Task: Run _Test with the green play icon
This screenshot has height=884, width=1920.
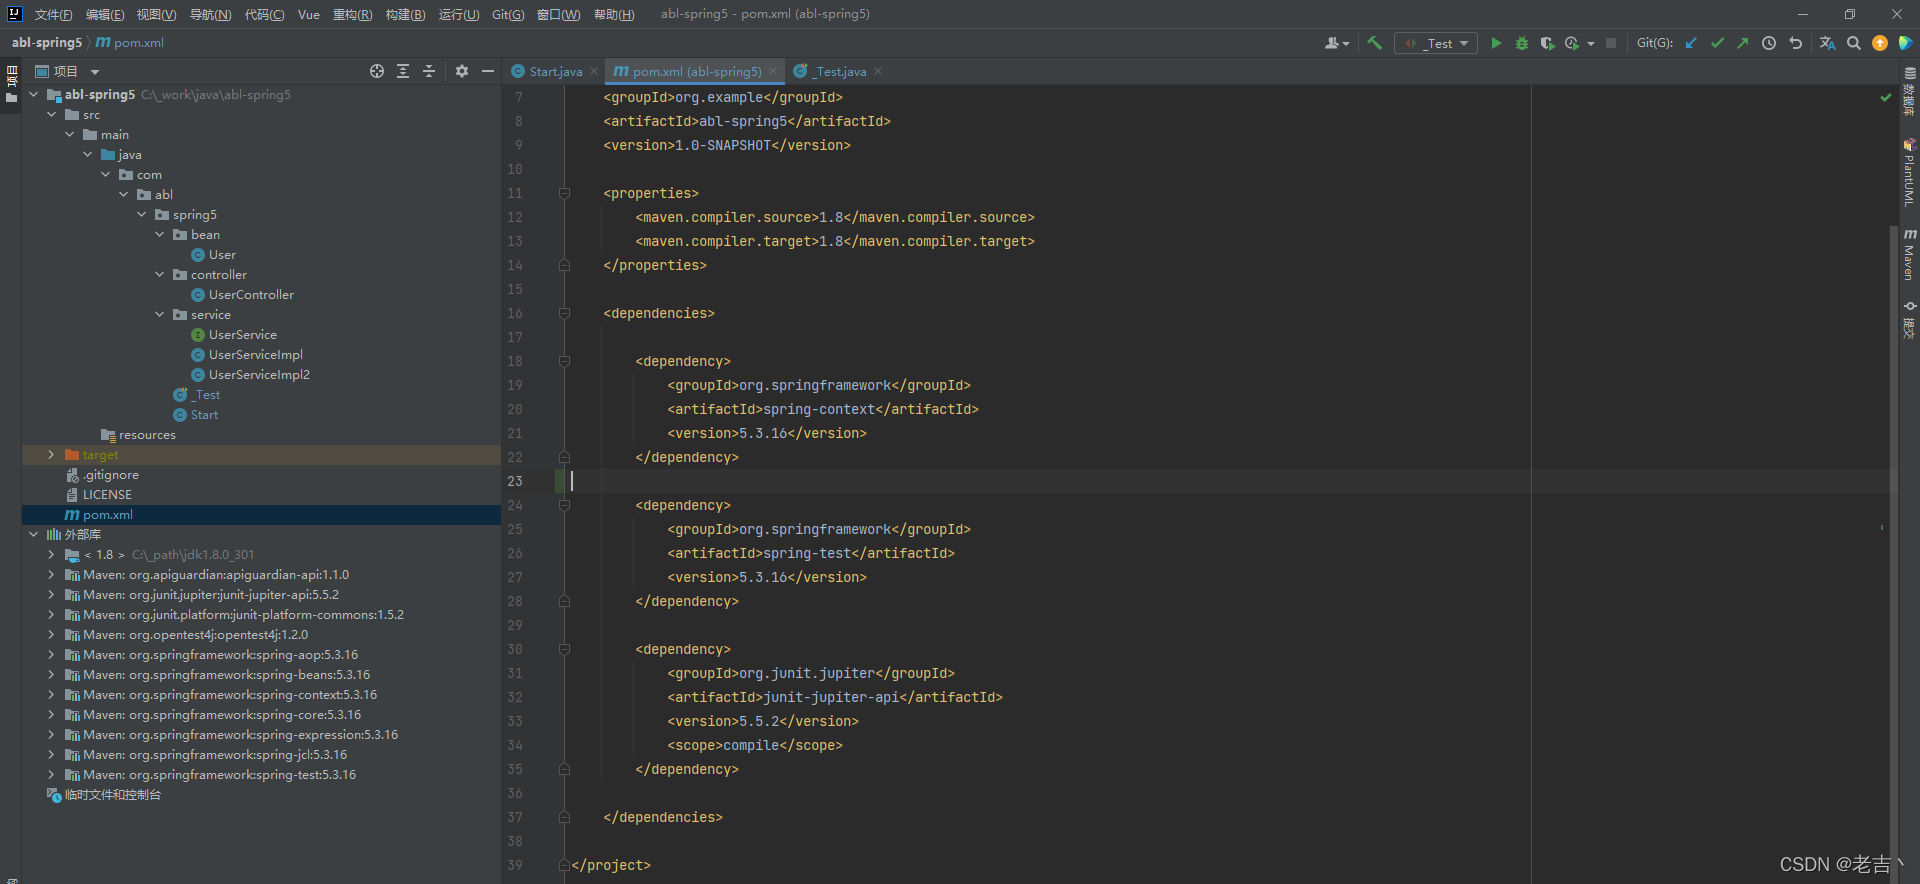Action: tap(1496, 43)
